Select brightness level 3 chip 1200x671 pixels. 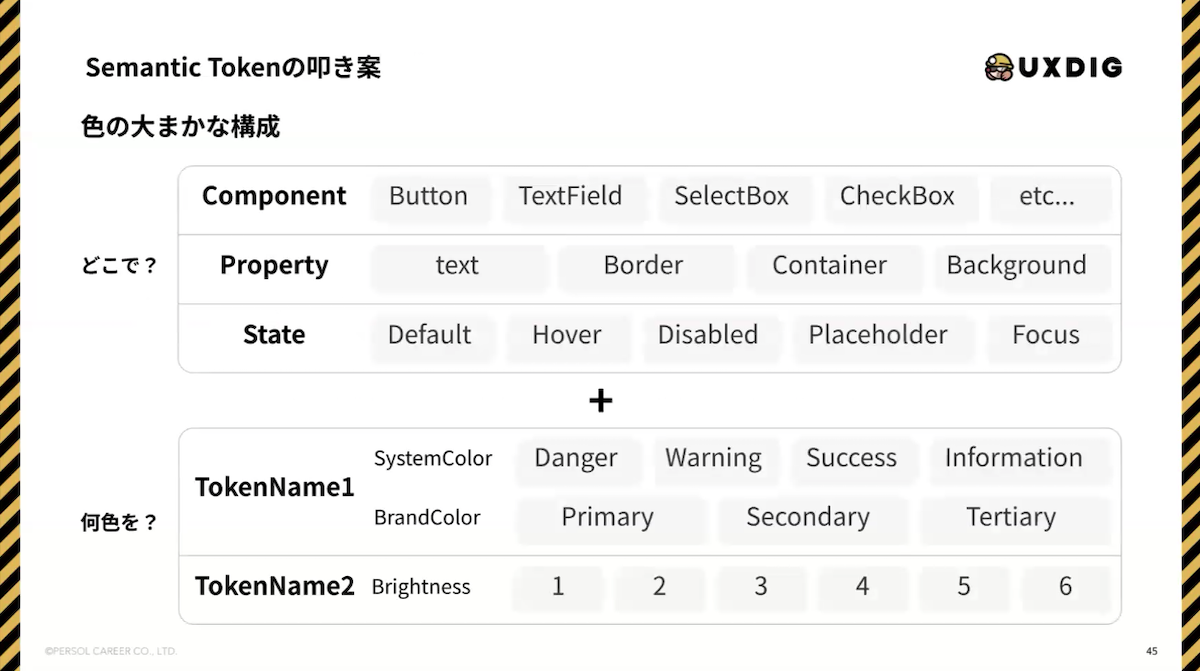[761, 587]
